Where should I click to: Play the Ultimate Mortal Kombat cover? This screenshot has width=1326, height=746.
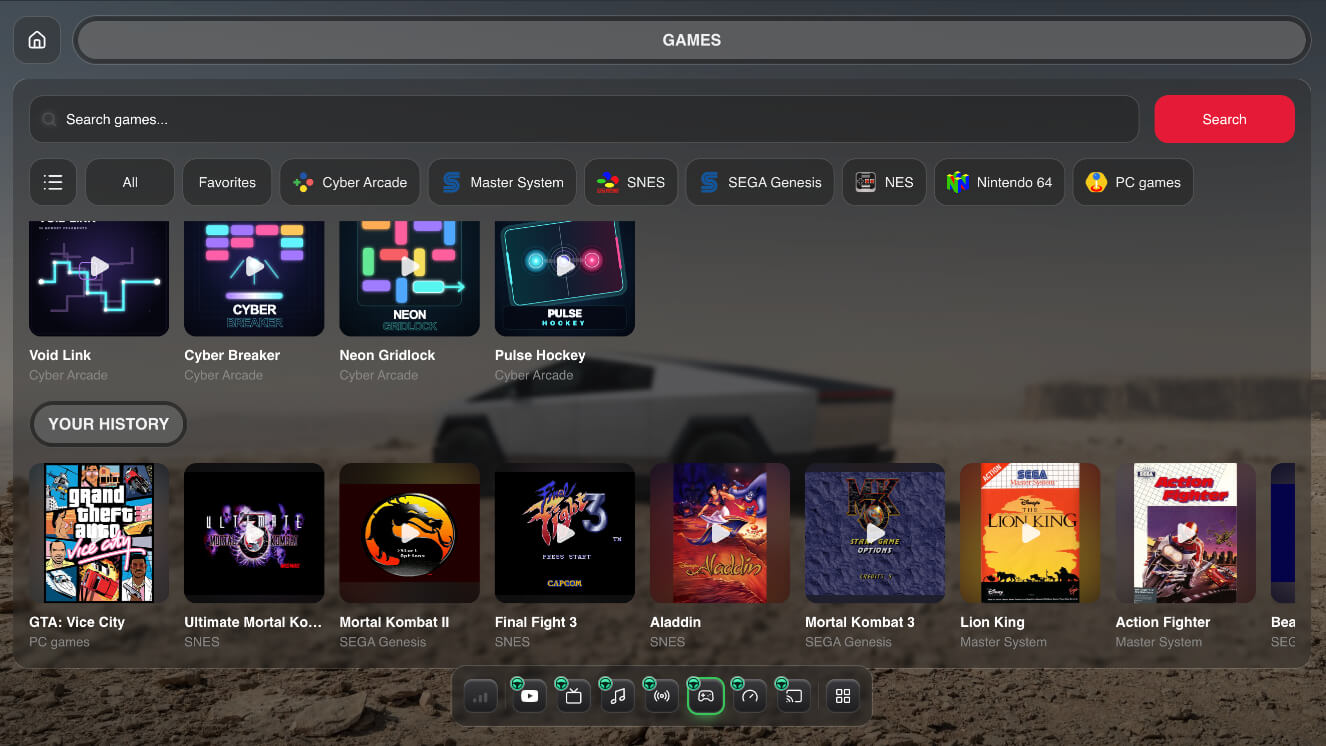[254, 533]
